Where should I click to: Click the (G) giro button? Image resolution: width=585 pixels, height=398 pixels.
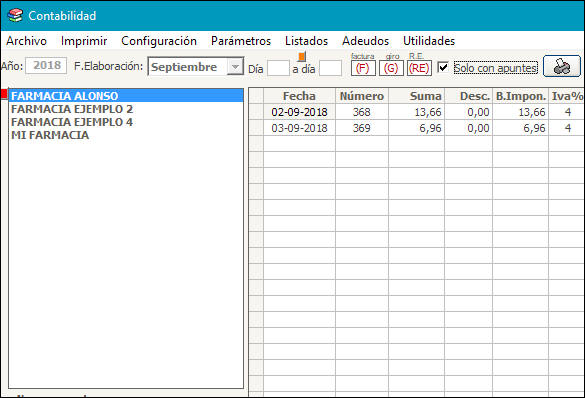coord(391,68)
